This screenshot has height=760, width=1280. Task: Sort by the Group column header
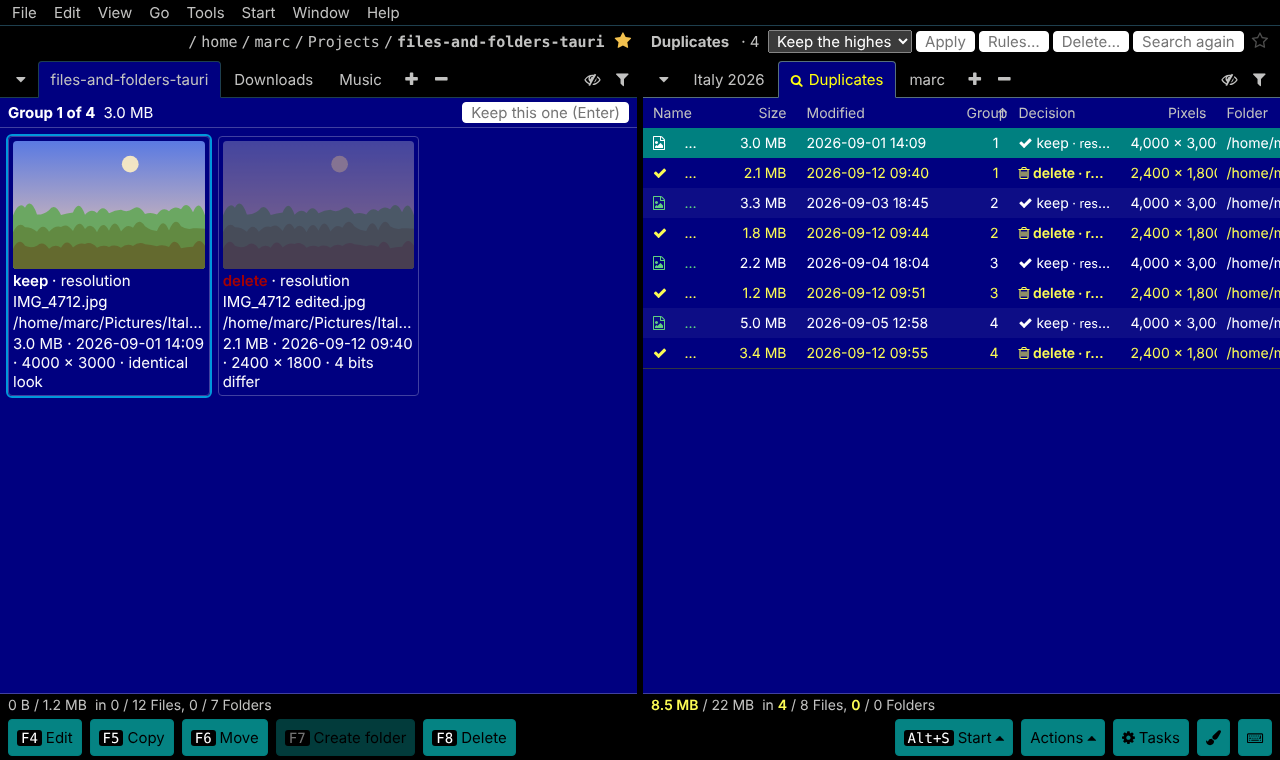pos(986,113)
